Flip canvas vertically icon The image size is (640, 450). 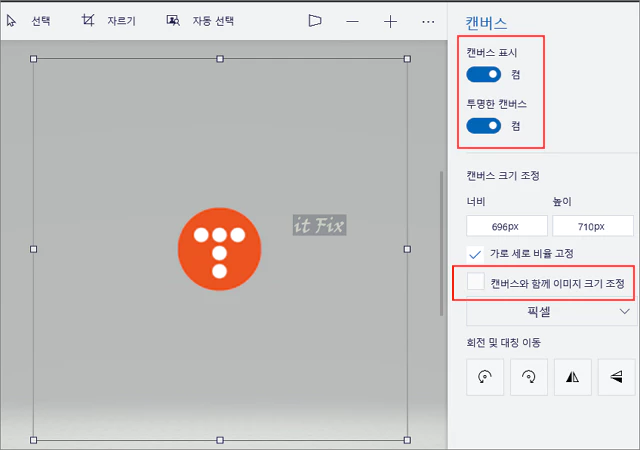coord(616,377)
